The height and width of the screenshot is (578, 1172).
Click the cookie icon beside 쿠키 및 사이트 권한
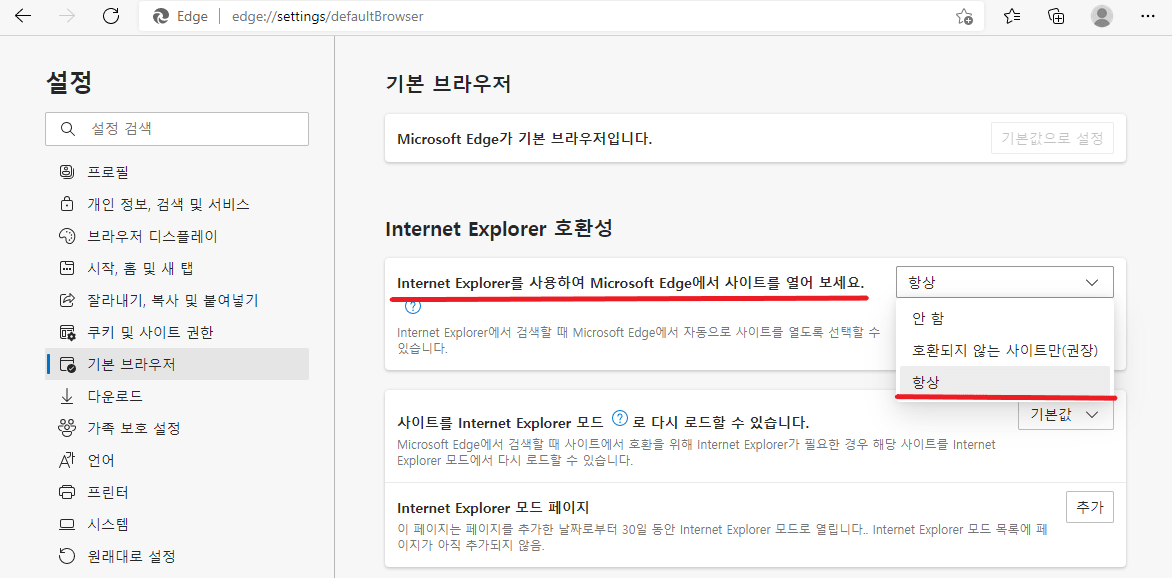point(67,332)
